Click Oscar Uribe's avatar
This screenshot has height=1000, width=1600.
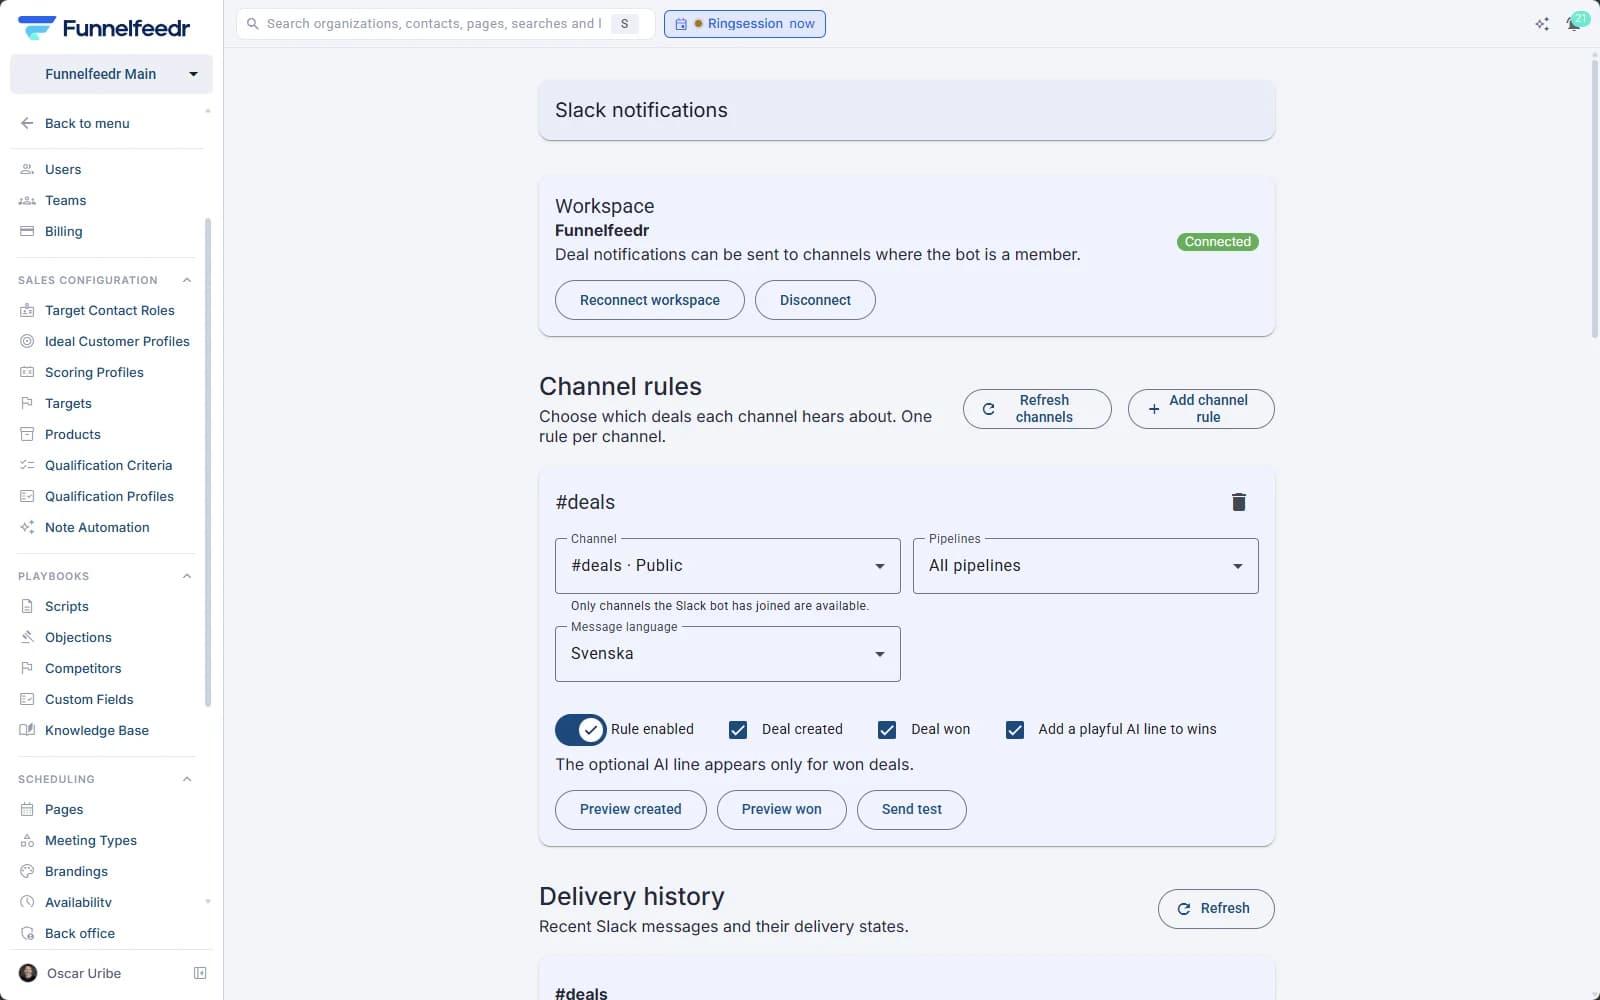click(x=28, y=973)
